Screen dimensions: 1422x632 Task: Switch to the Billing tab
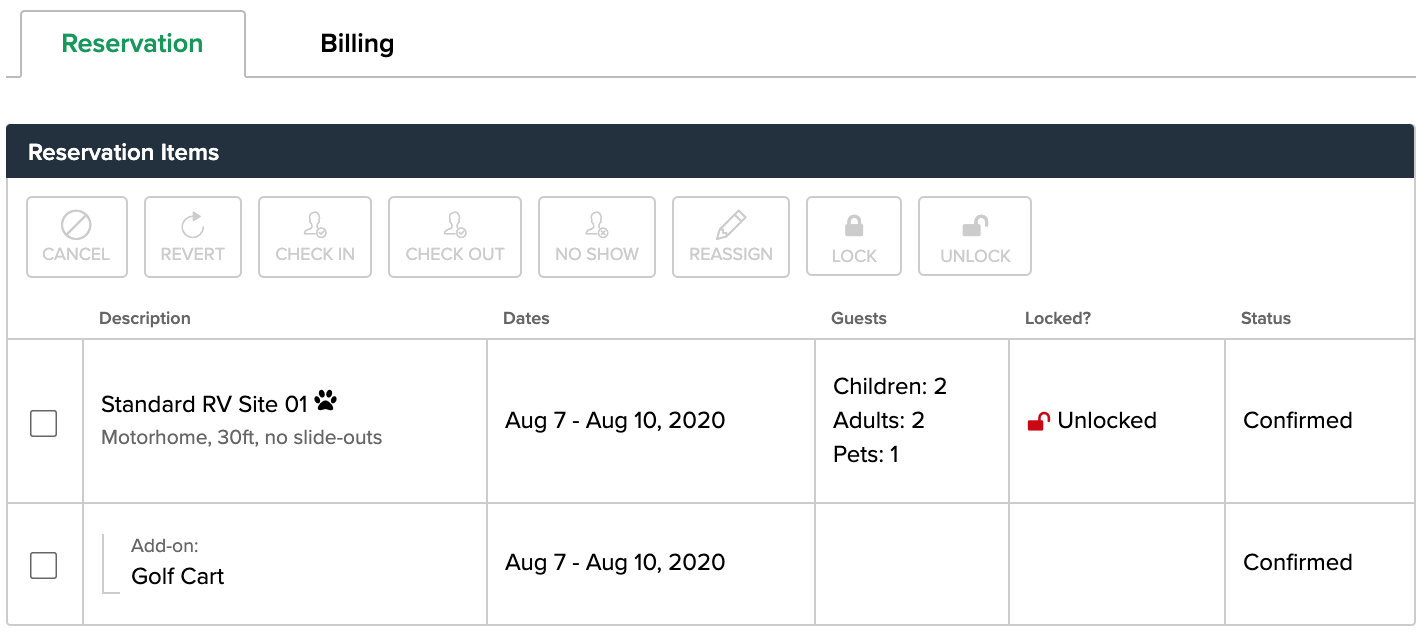pyautogui.click(x=356, y=43)
